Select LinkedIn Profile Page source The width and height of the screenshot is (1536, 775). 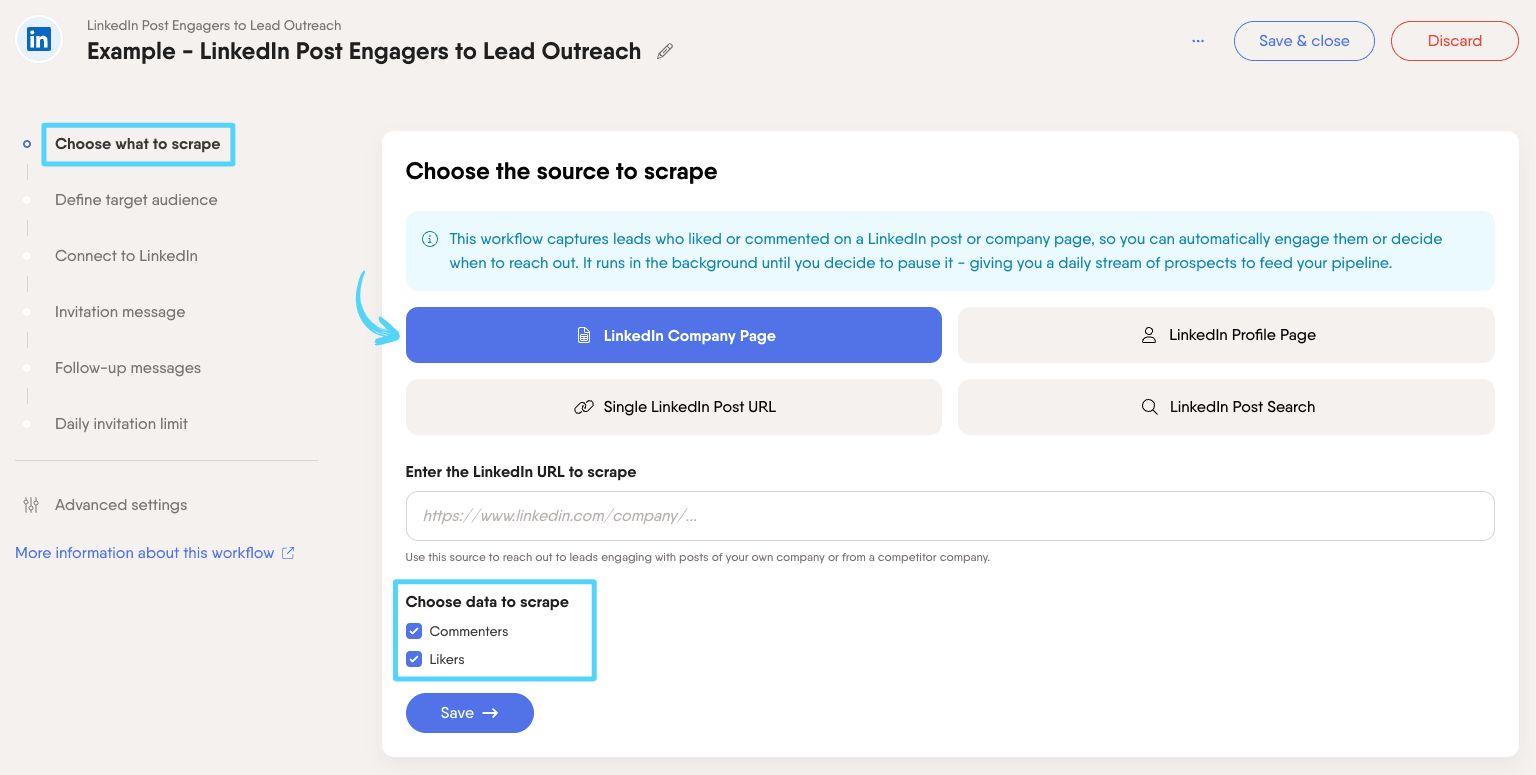pos(1226,335)
